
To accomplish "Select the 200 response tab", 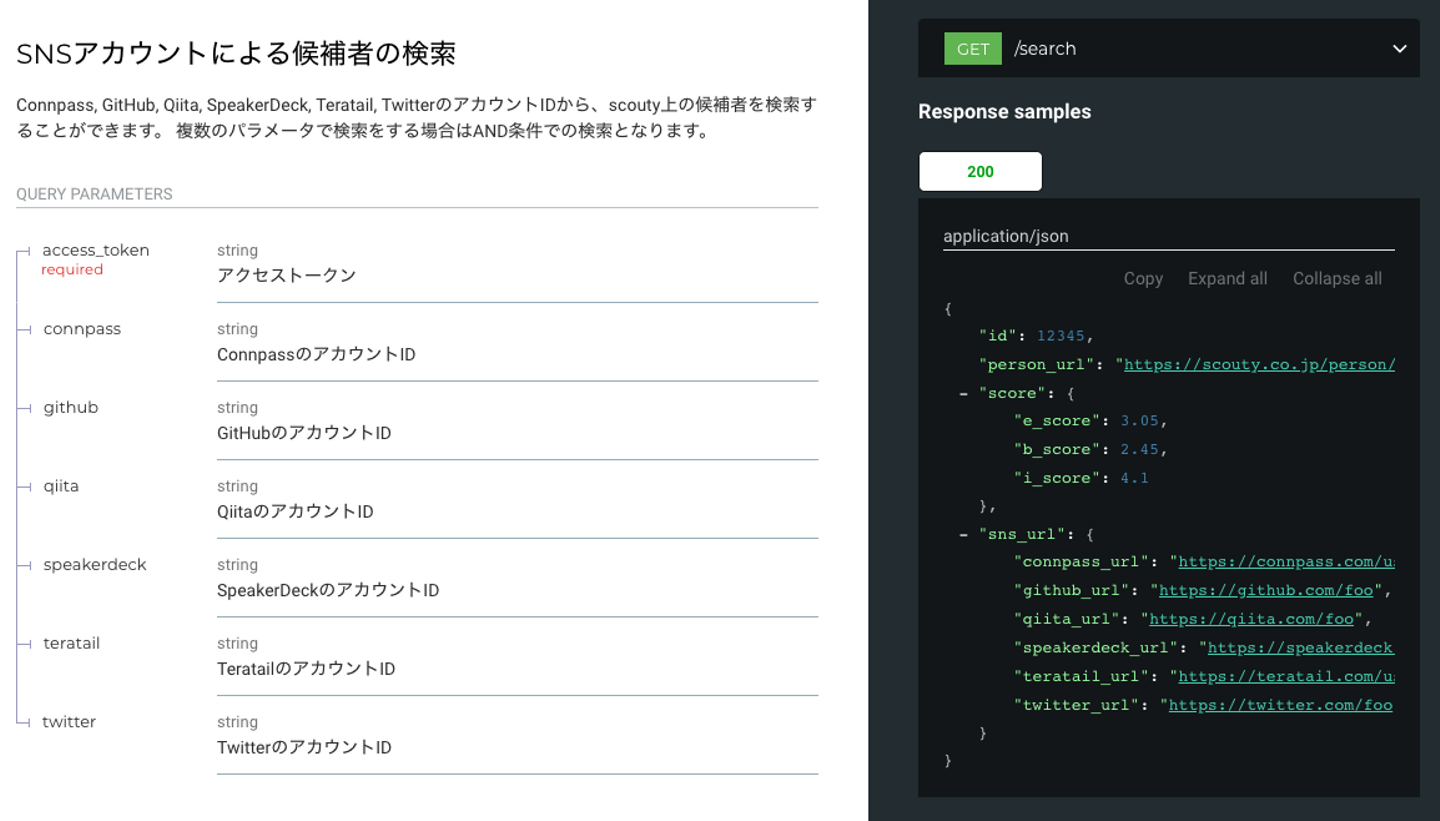I will point(980,171).
